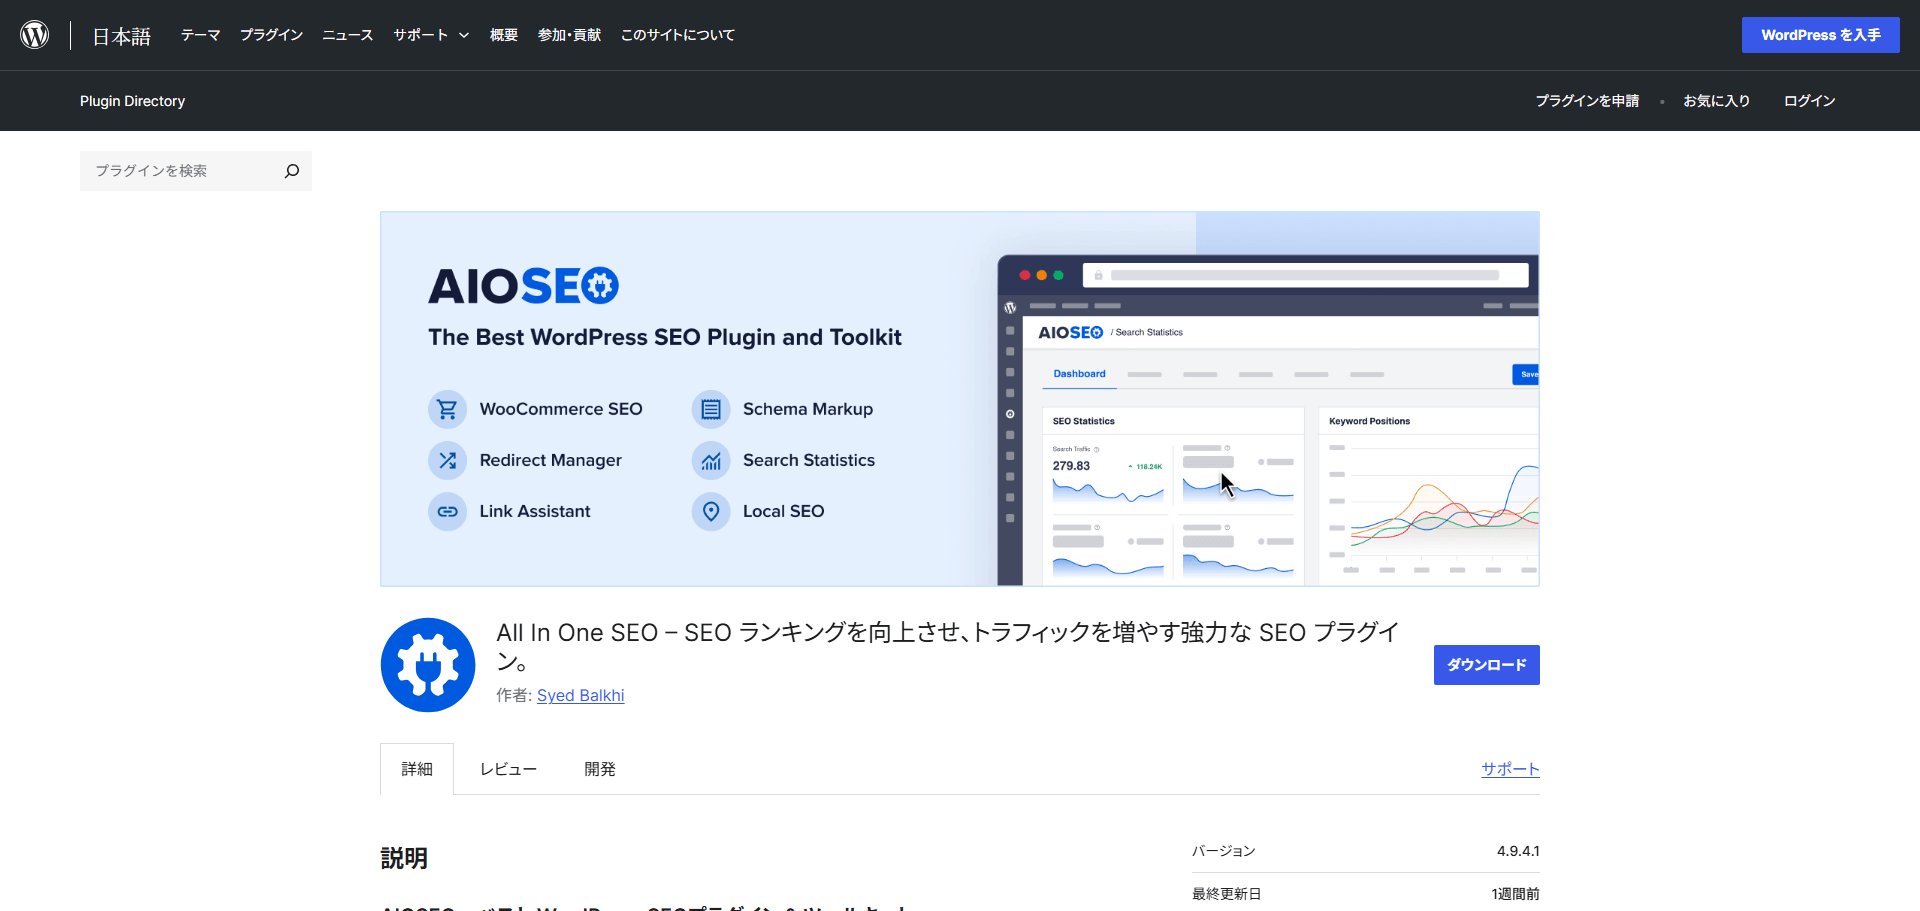Open the 概要 menu item
Screen dimensions: 1920x911
504,35
